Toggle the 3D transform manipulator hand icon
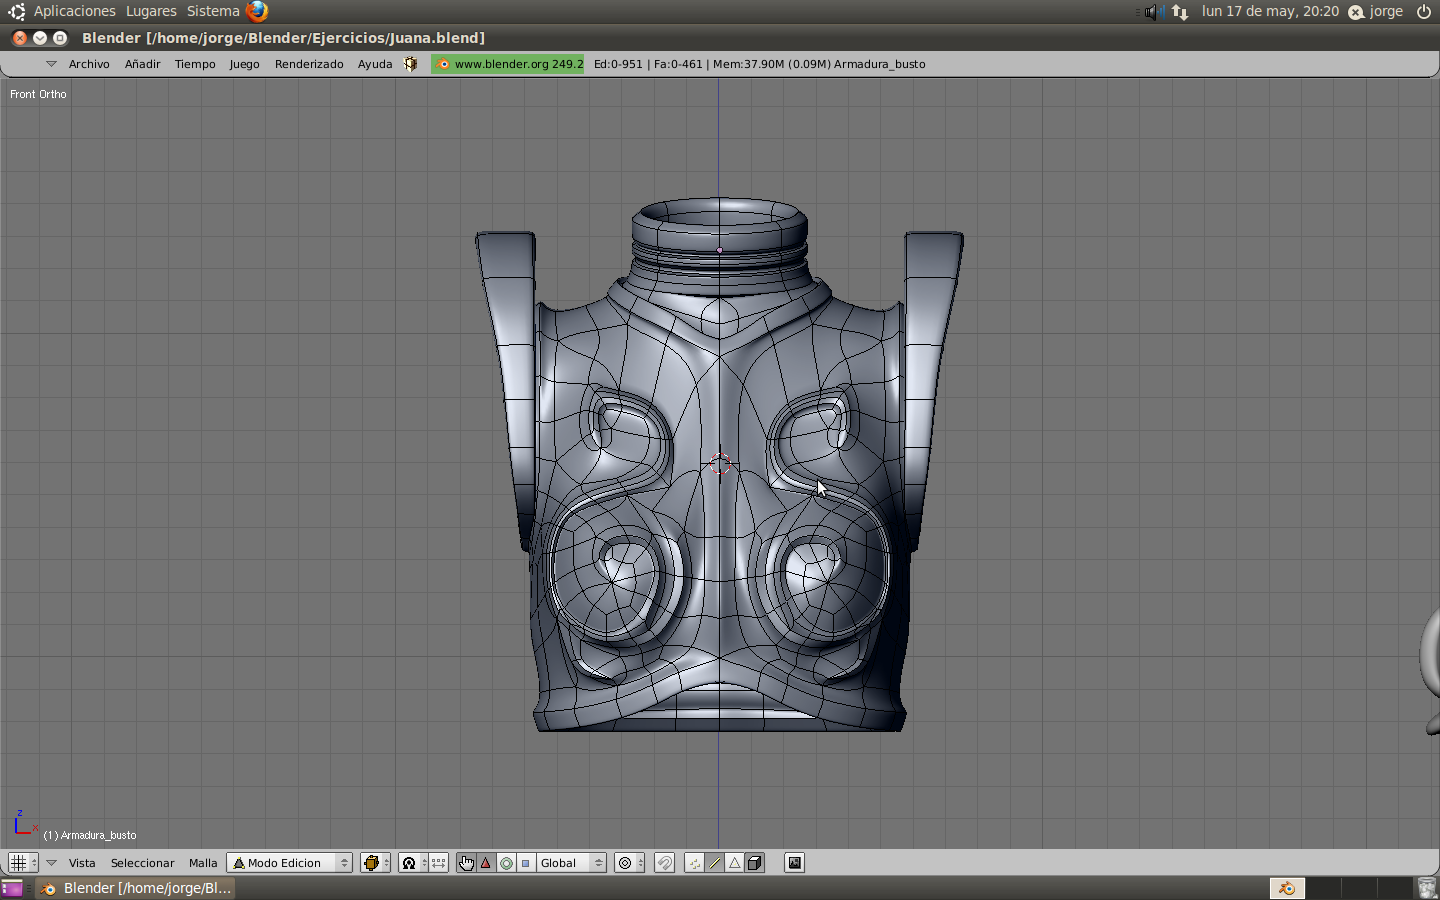 pyautogui.click(x=466, y=863)
